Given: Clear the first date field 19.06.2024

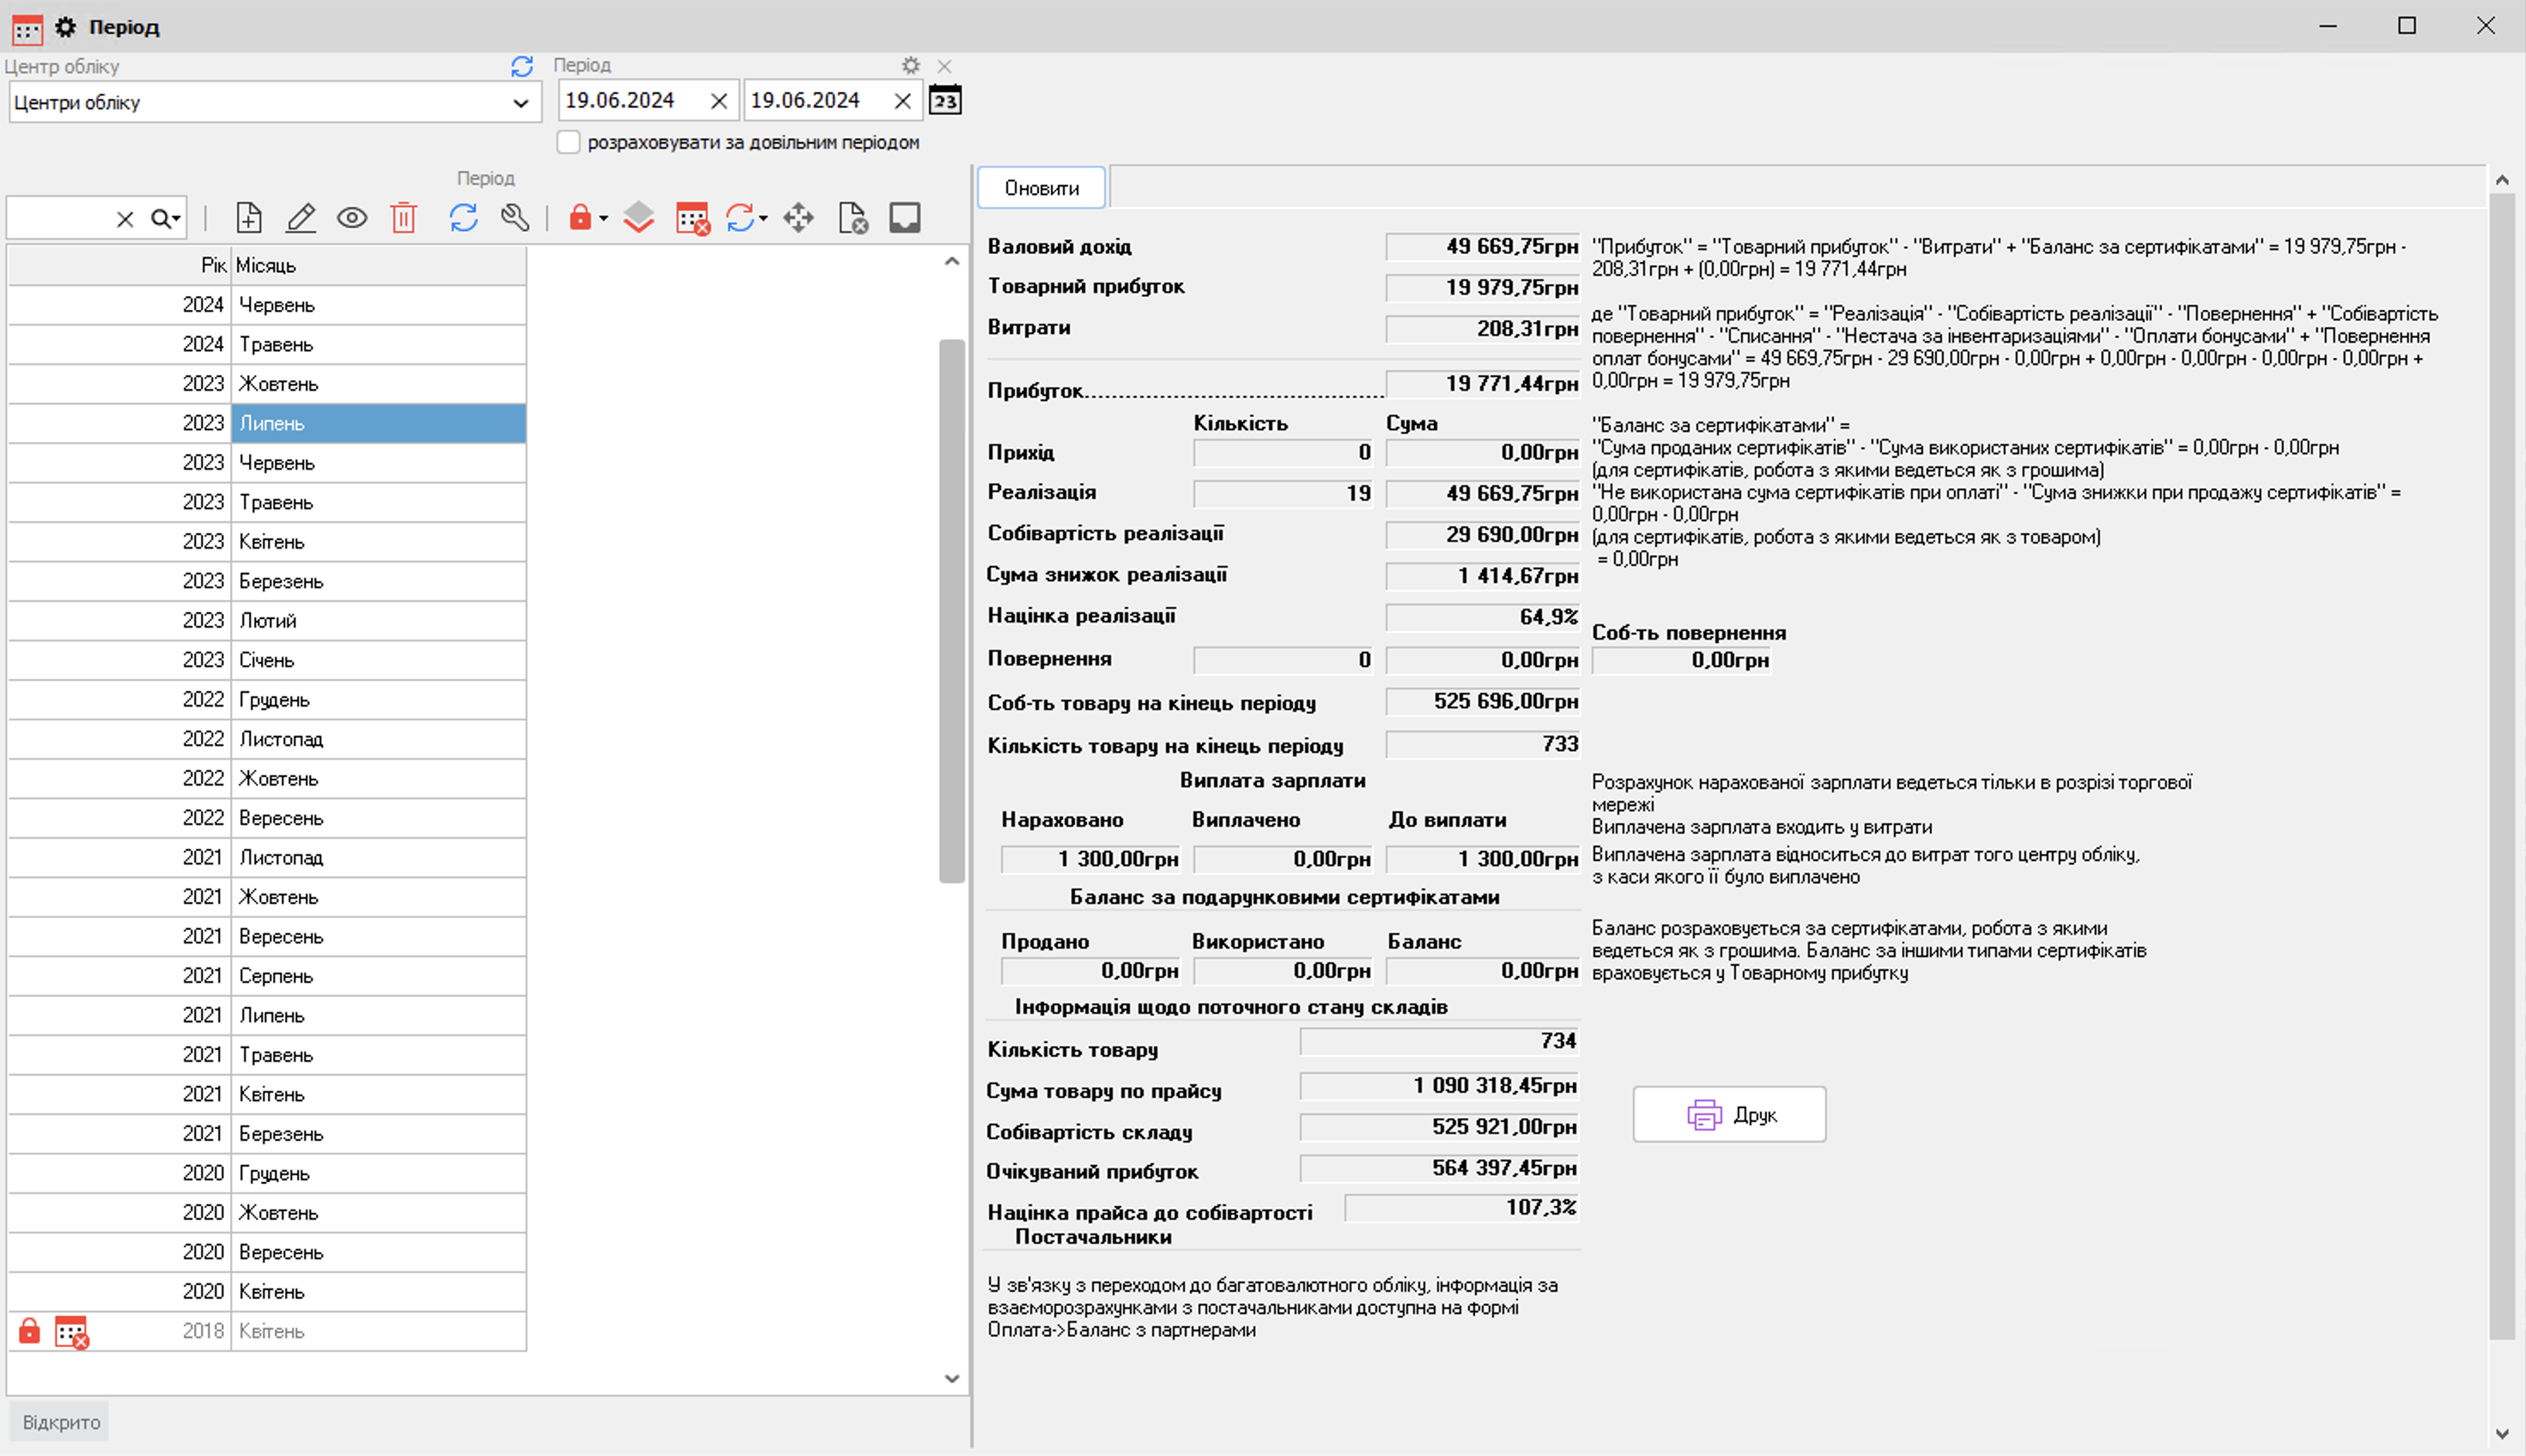Looking at the screenshot, I should 718,101.
